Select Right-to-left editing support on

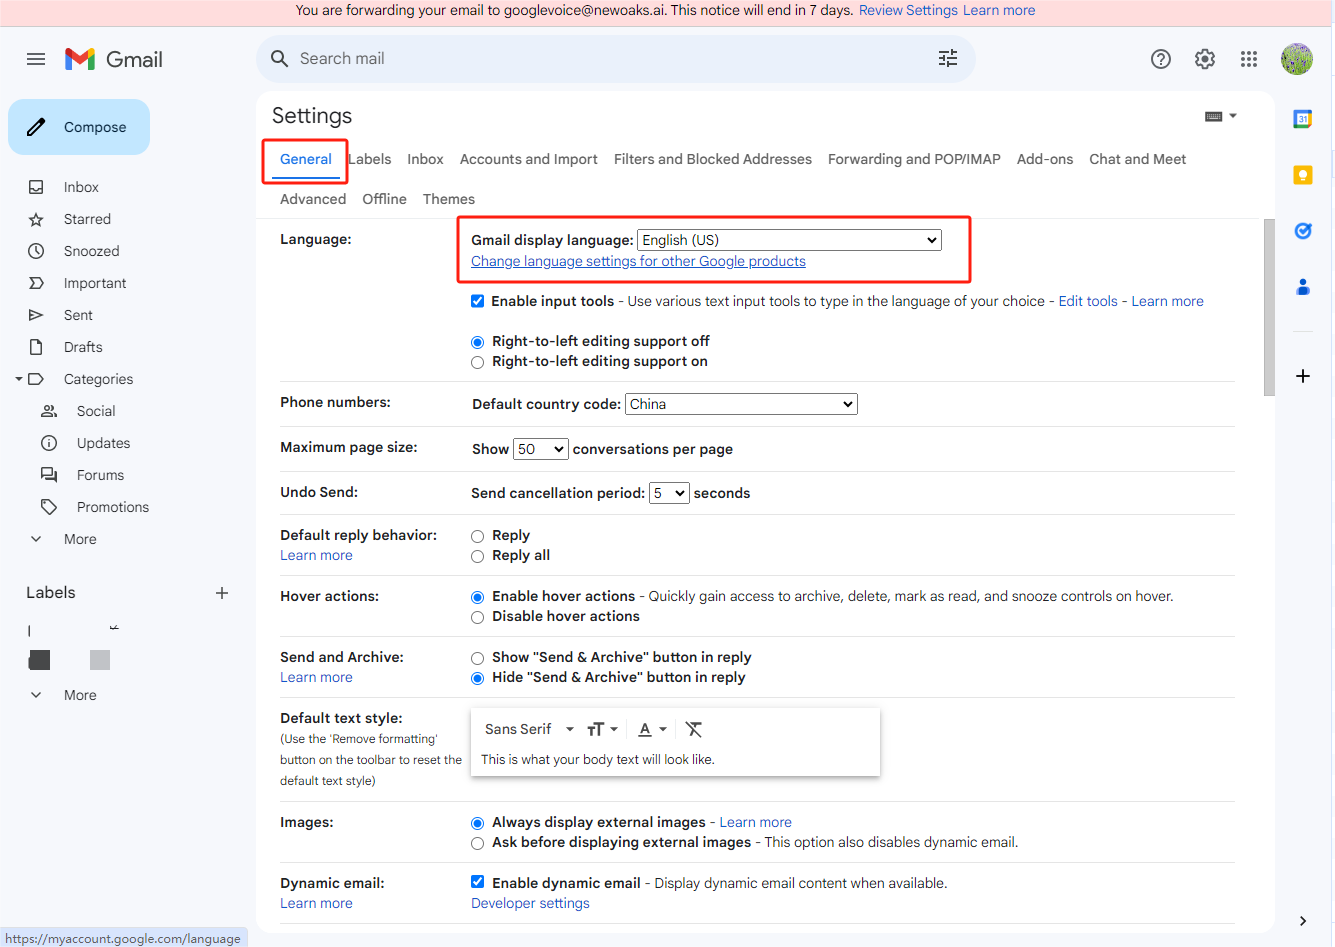coord(478,362)
